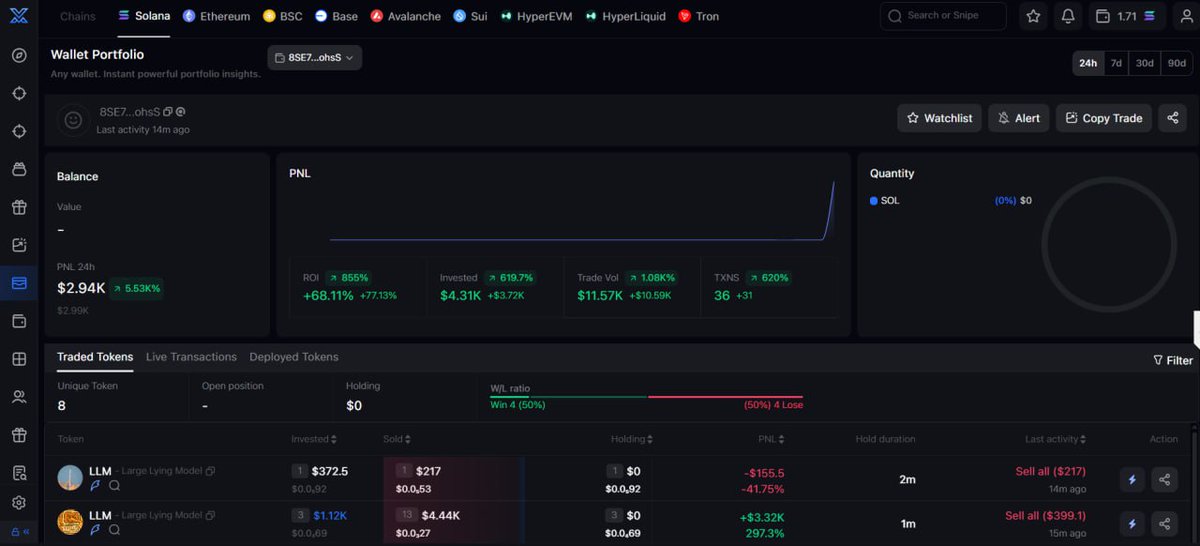Click the search magnifier in $372.5 LLM row
Screen dimensions: 1200x546
[x=114, y=486]
